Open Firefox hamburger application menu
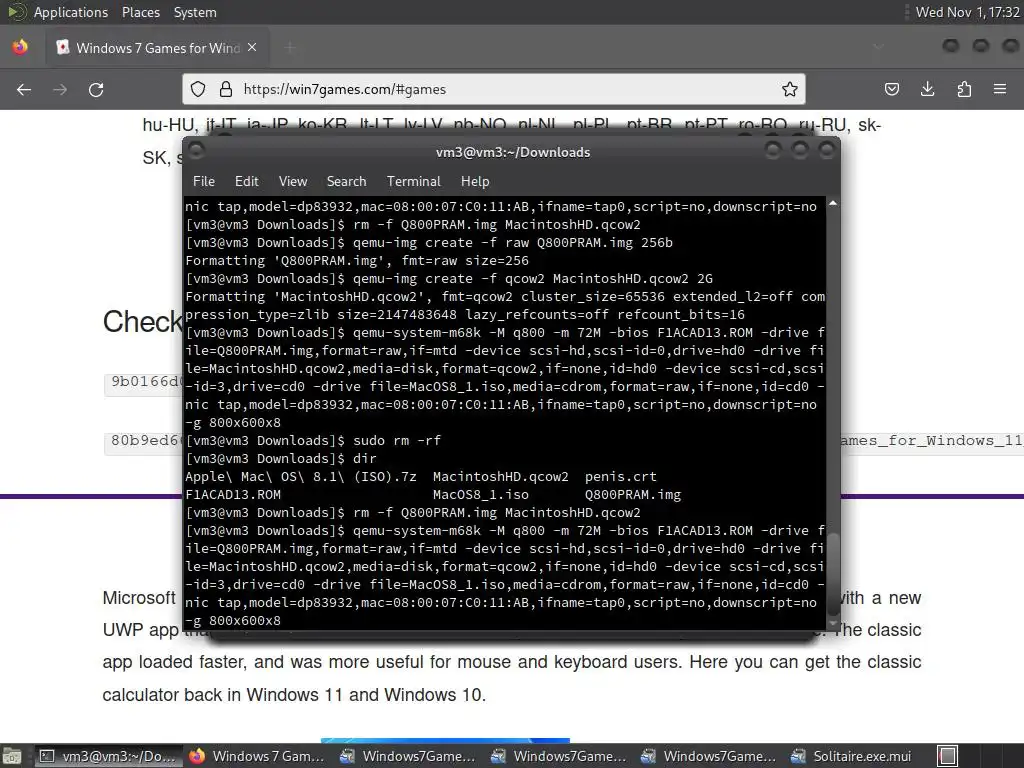This screenshot has height=768, width=1024. click(1000, 89)
